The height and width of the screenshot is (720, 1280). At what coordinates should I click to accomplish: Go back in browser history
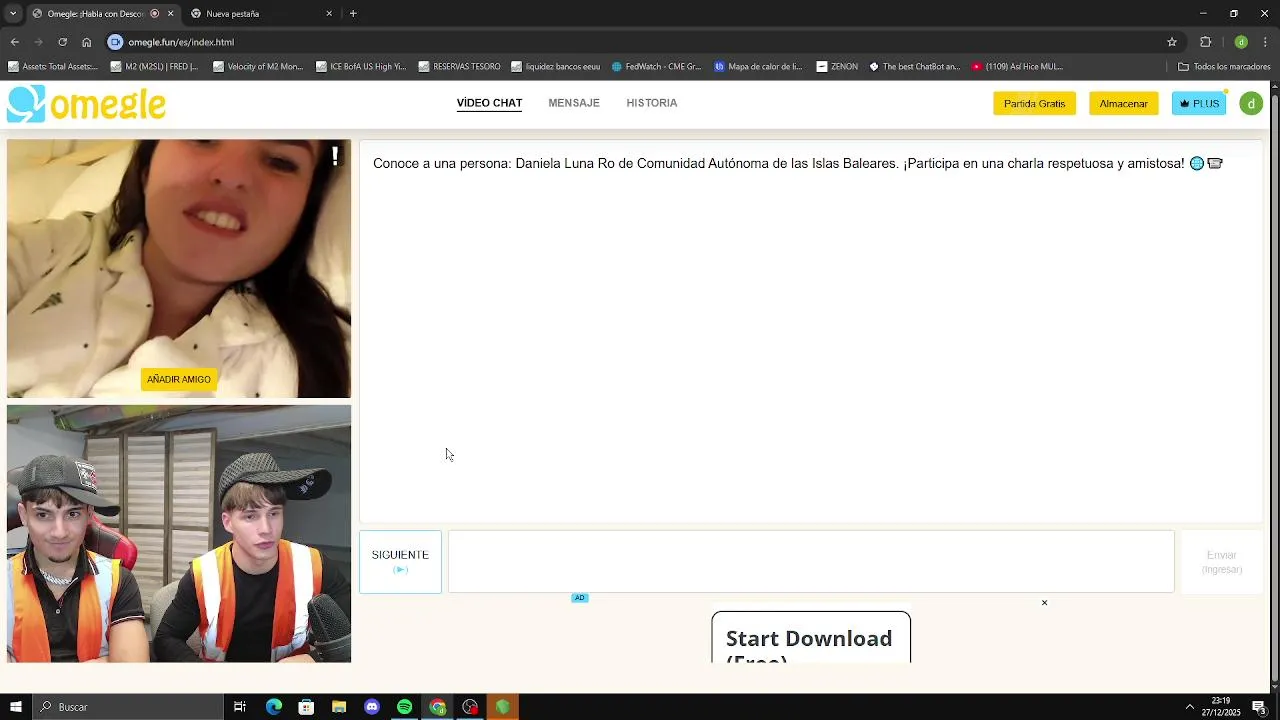pyautogui.click(x=14, y=42)
